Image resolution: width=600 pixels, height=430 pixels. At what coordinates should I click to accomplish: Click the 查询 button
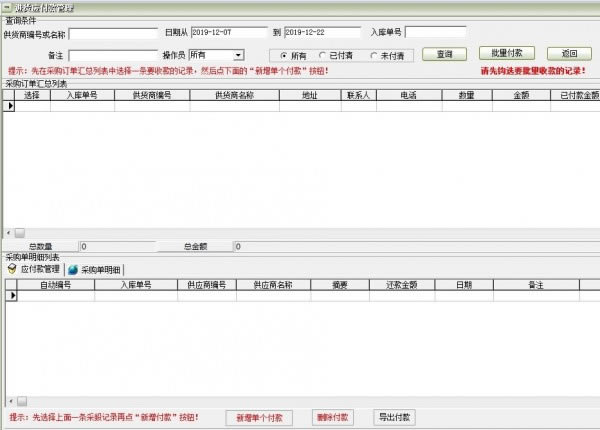pos(444,54)
